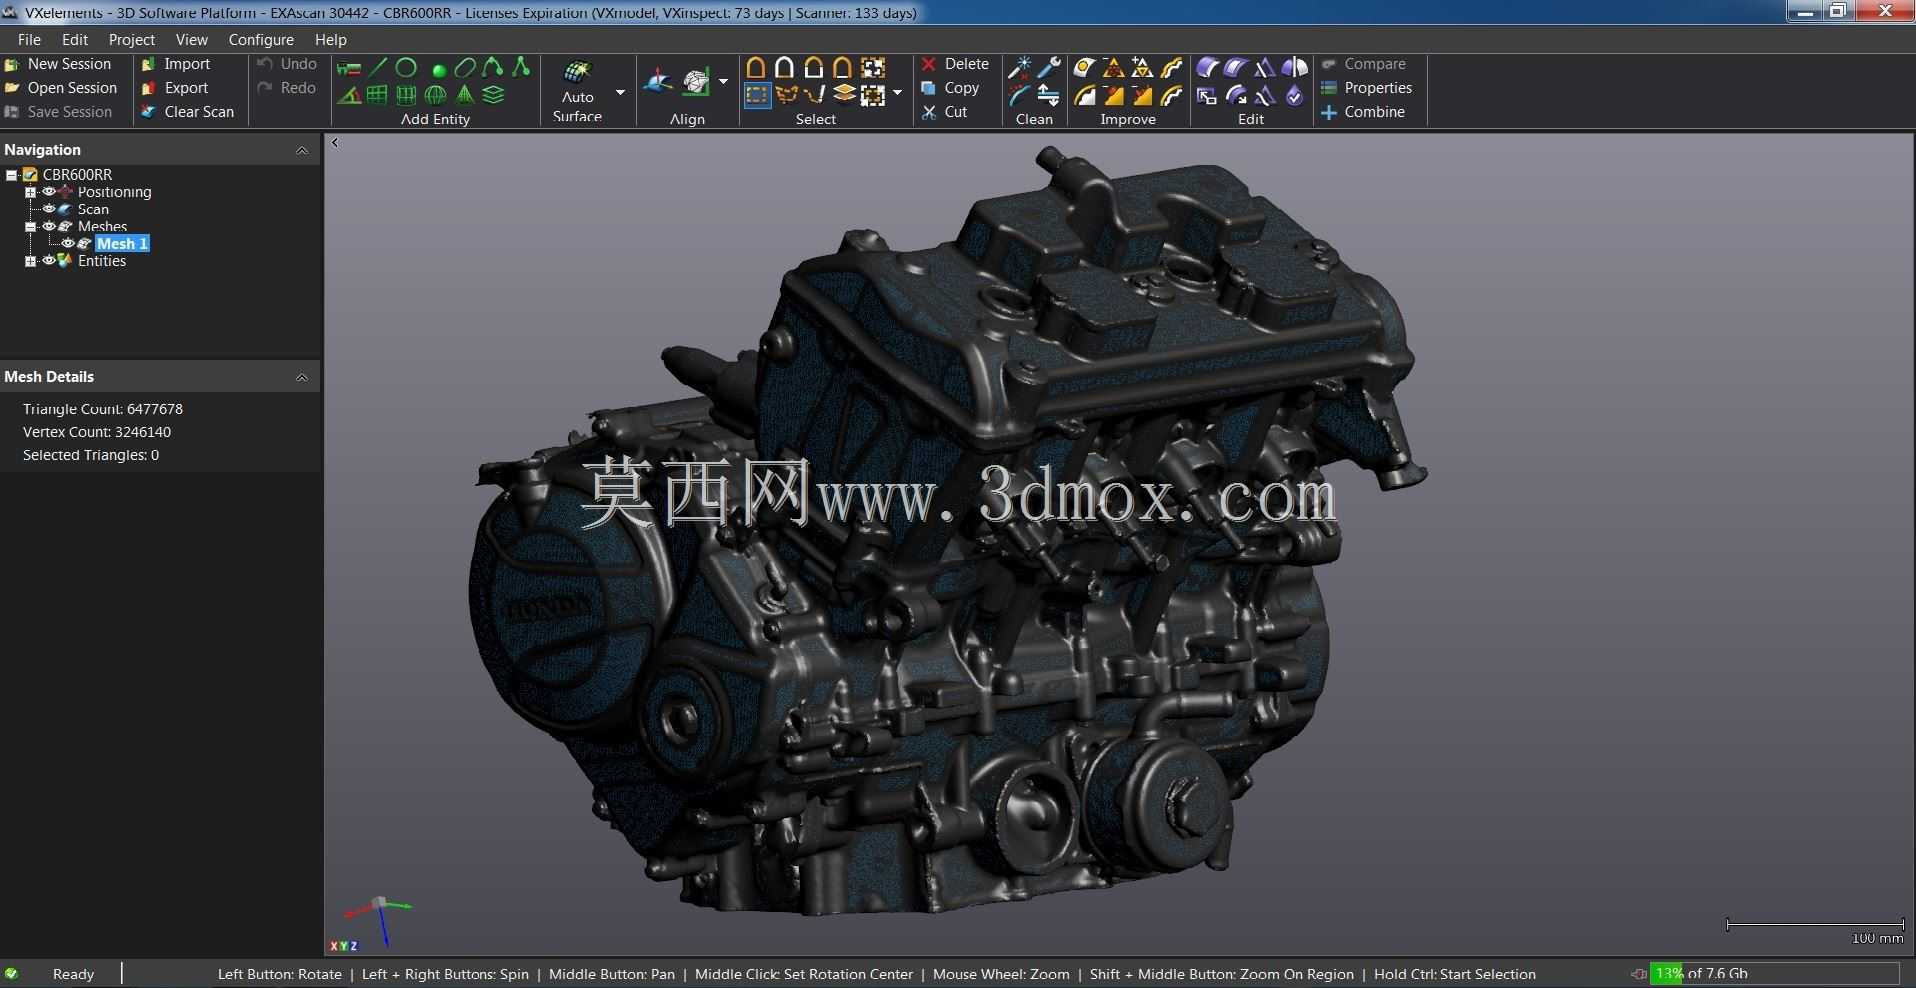Add a sphere wireframe entity

click(435, 96)
